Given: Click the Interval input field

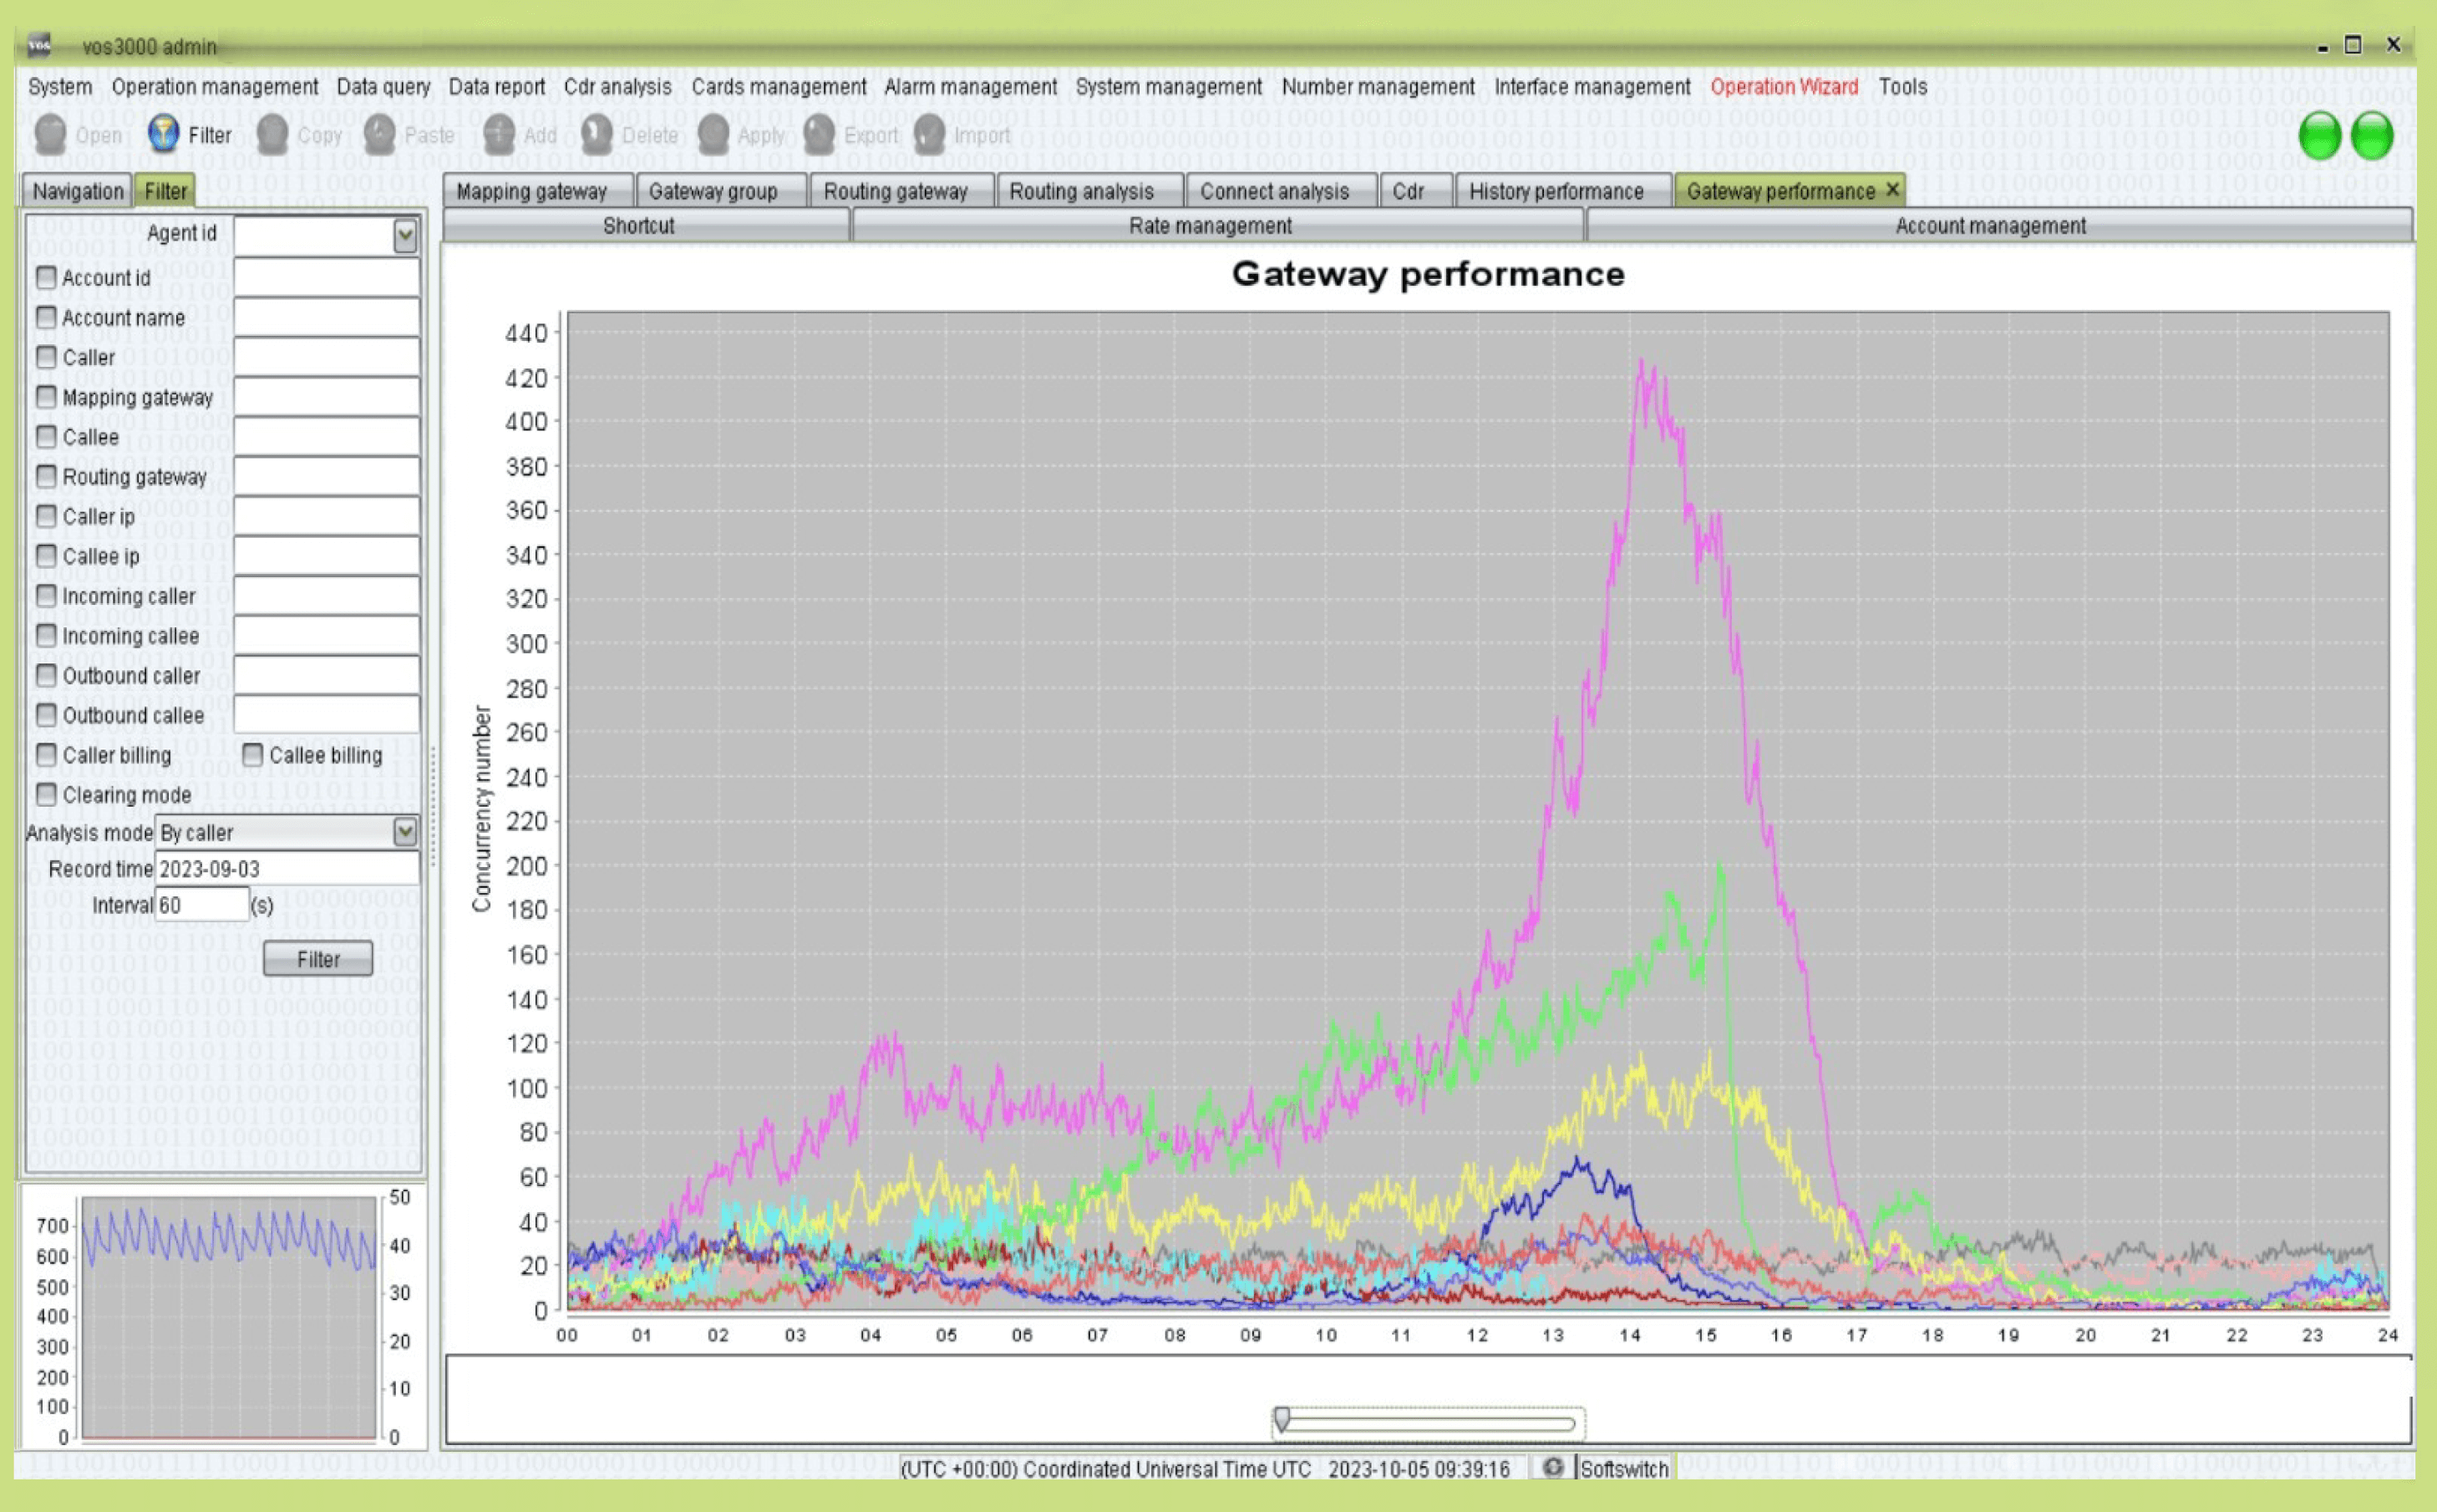Looking at the screenshot, I should pyautogui.click(x=202, y=905).
